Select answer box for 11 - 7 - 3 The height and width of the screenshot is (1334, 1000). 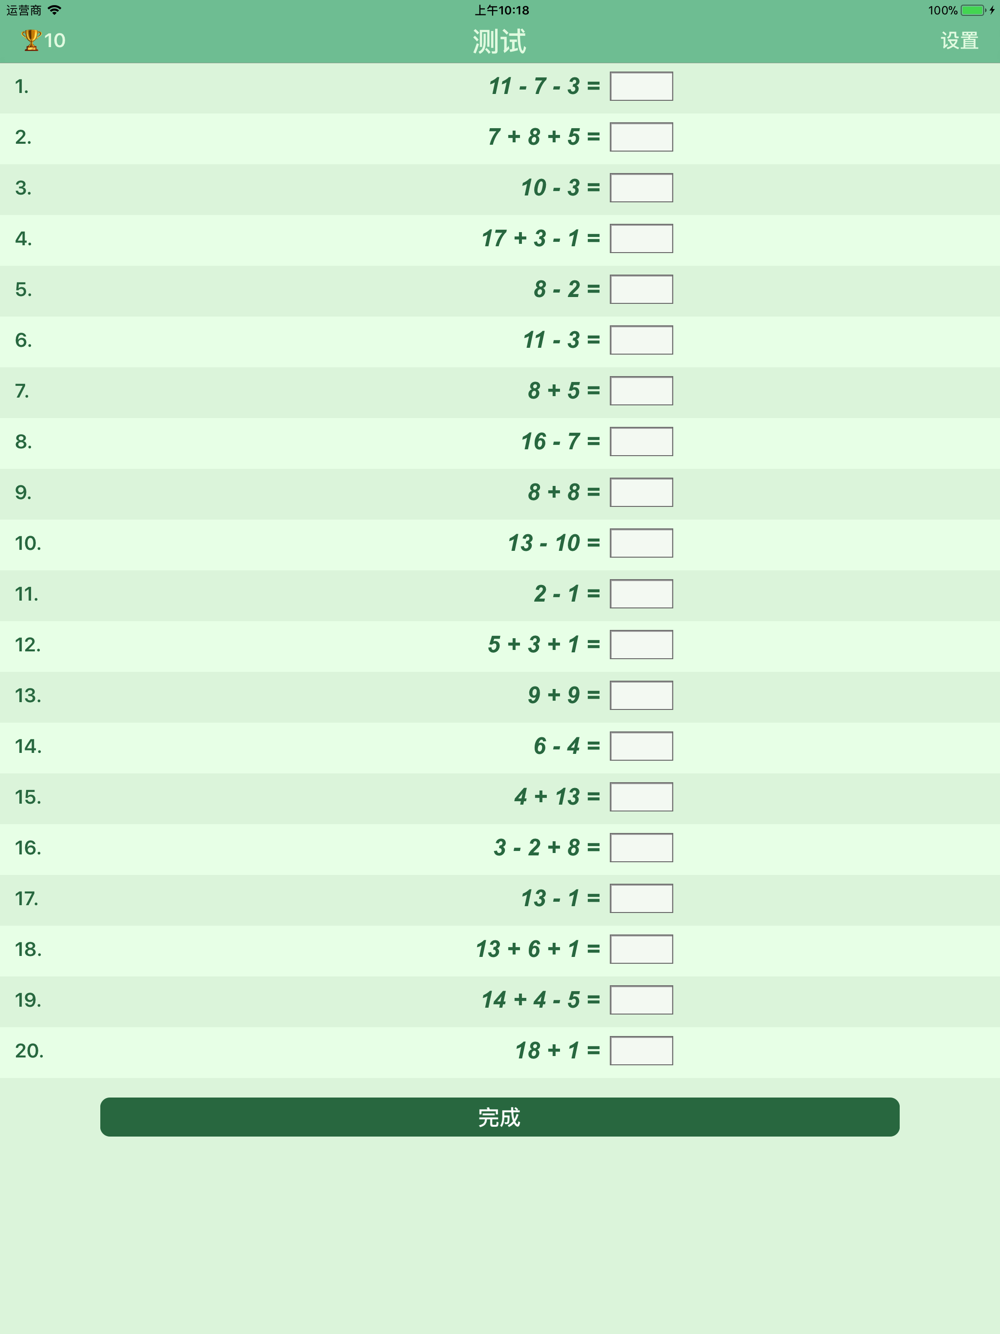(x=641, y=86)
